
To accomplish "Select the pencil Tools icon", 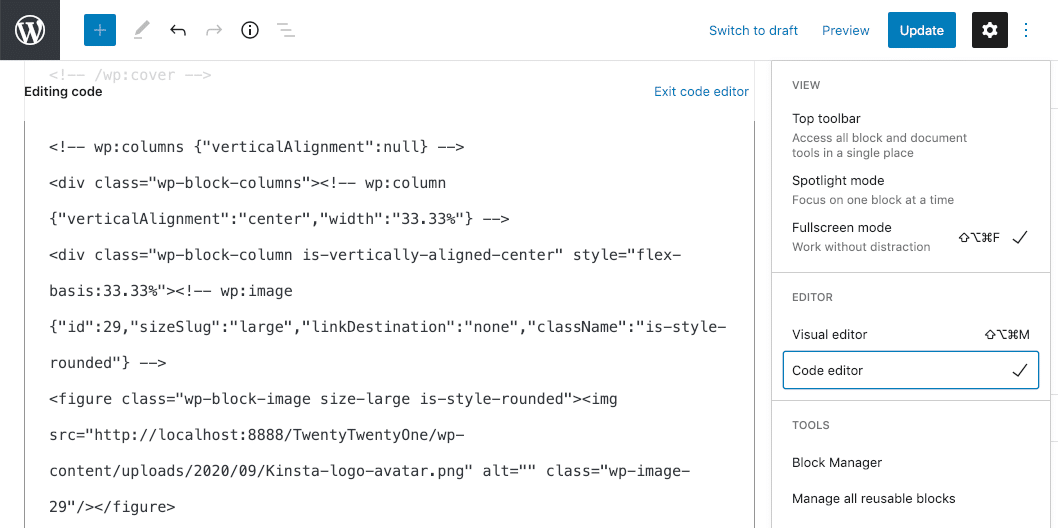I will coord(141,30).
